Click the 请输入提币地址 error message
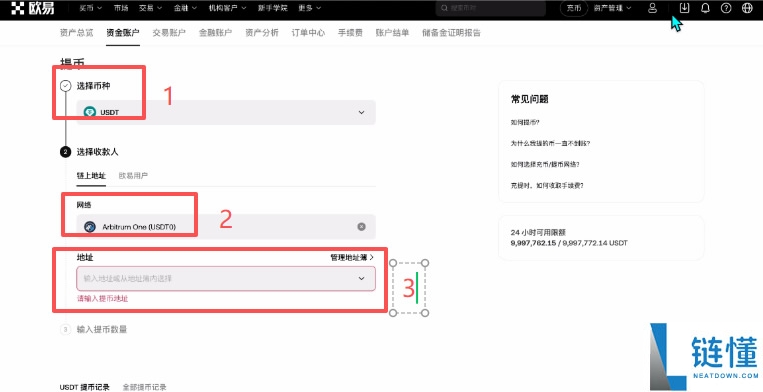Screen dimensions: 763x392 (103, 299)
